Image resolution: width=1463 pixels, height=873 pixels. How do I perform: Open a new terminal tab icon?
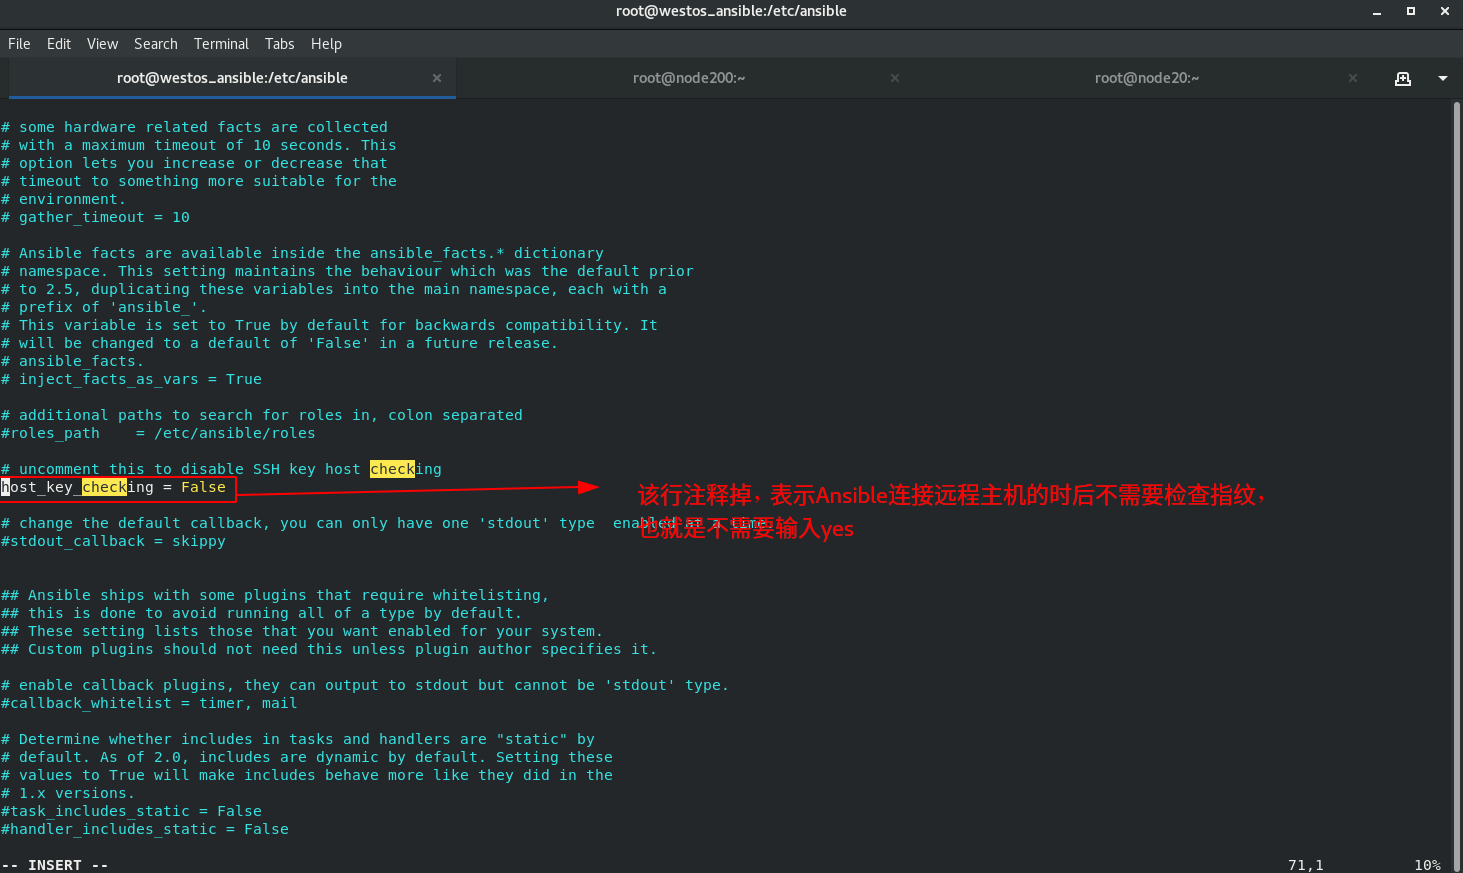(1403, 78)
